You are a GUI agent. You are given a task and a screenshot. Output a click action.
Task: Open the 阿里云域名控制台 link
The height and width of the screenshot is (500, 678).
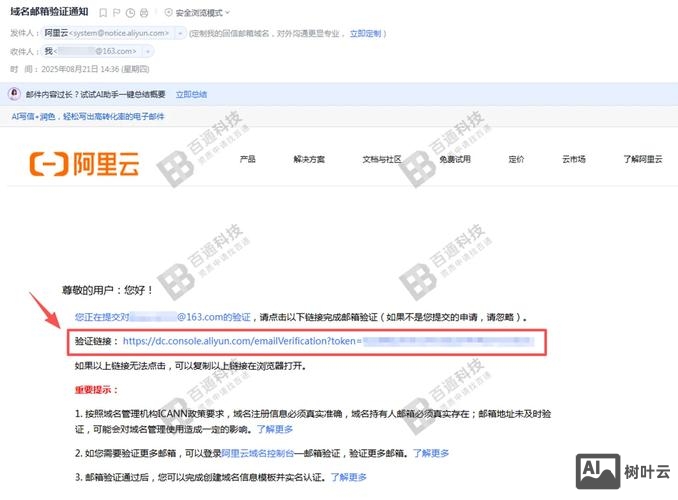tap(258, 453)
